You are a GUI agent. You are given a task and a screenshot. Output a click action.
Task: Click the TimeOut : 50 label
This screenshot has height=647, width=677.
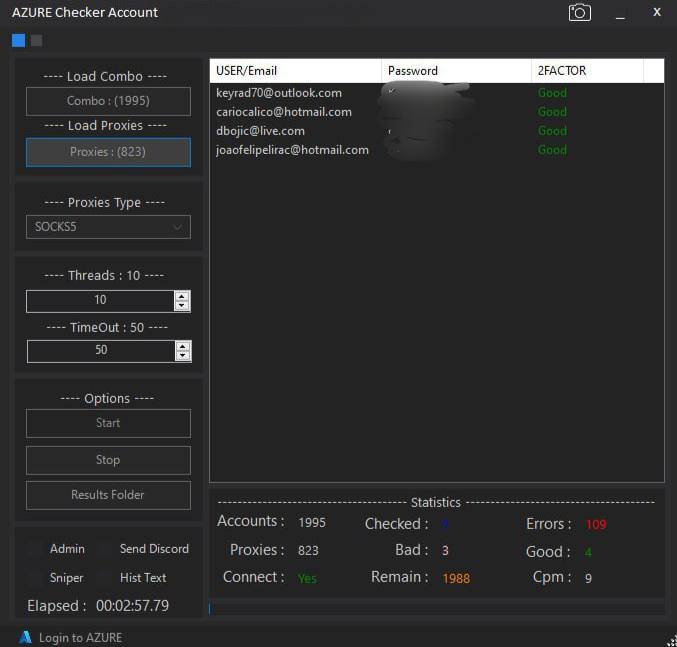click(107, 328)
